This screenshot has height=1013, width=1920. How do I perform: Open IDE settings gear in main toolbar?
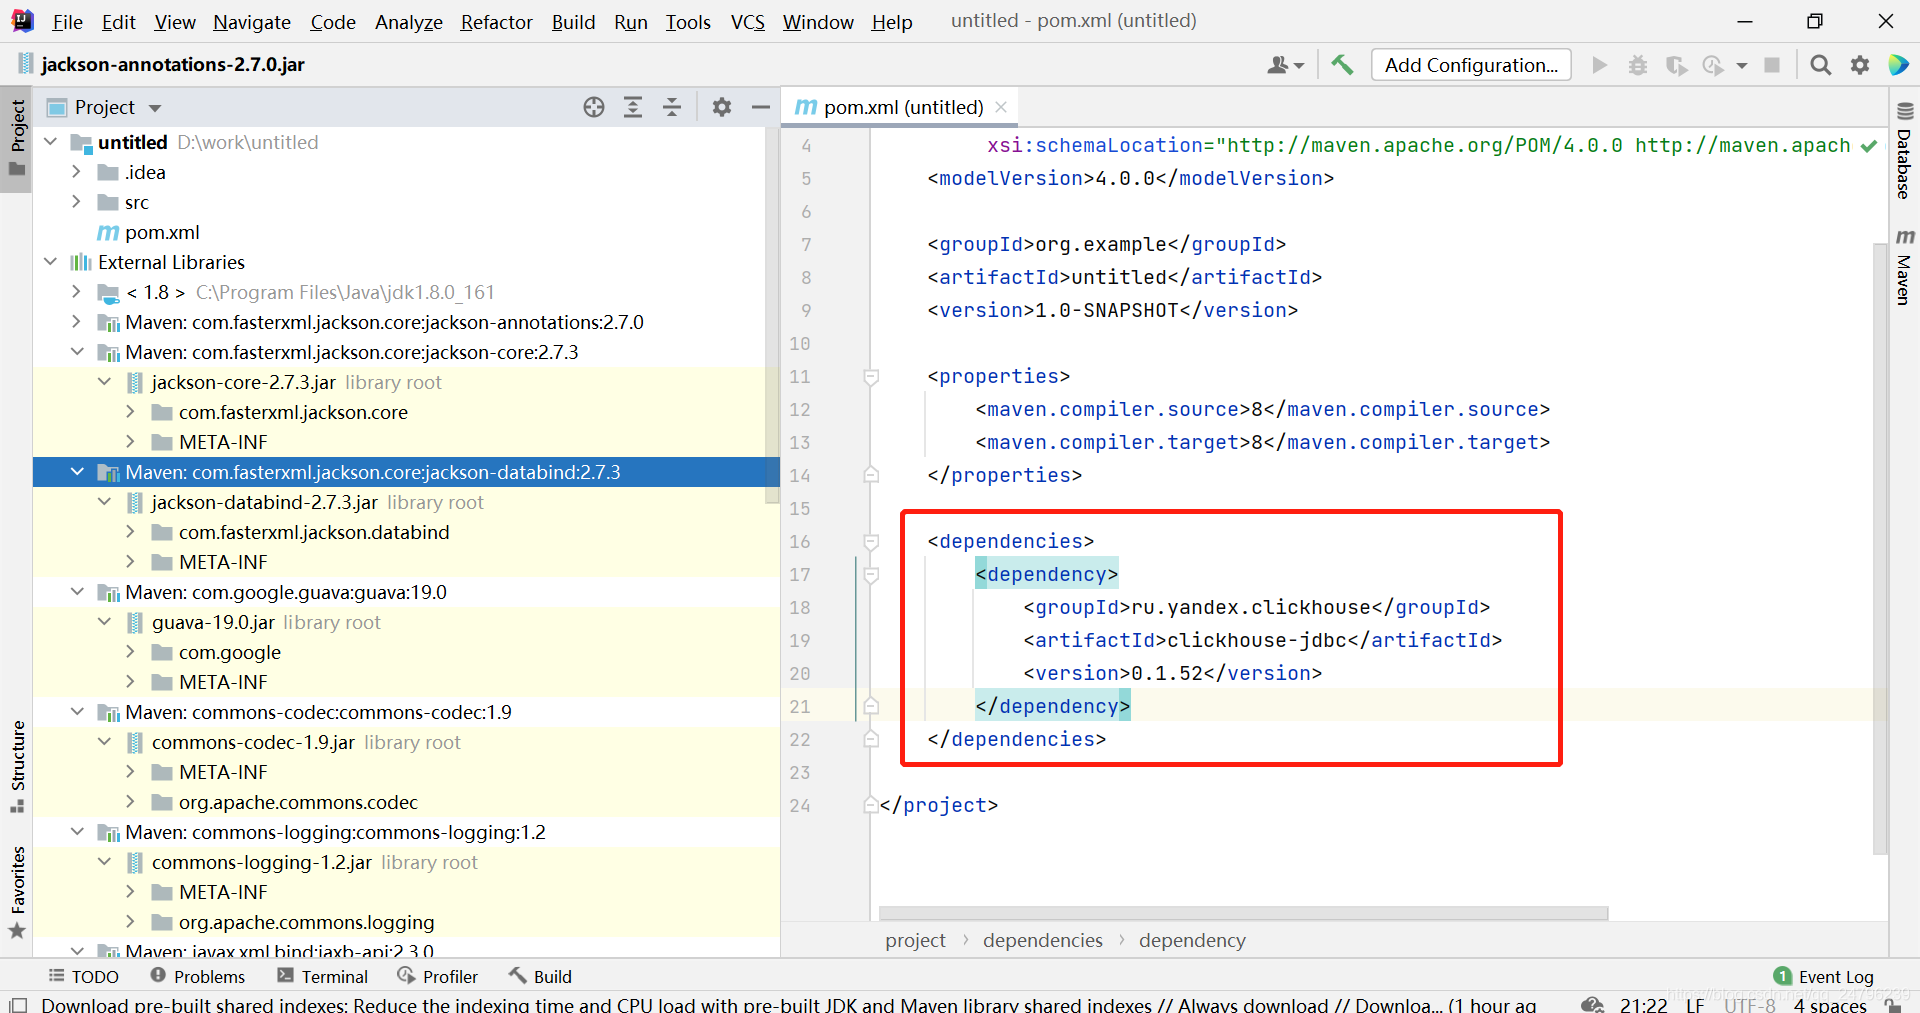click(x=1860, y=65)
